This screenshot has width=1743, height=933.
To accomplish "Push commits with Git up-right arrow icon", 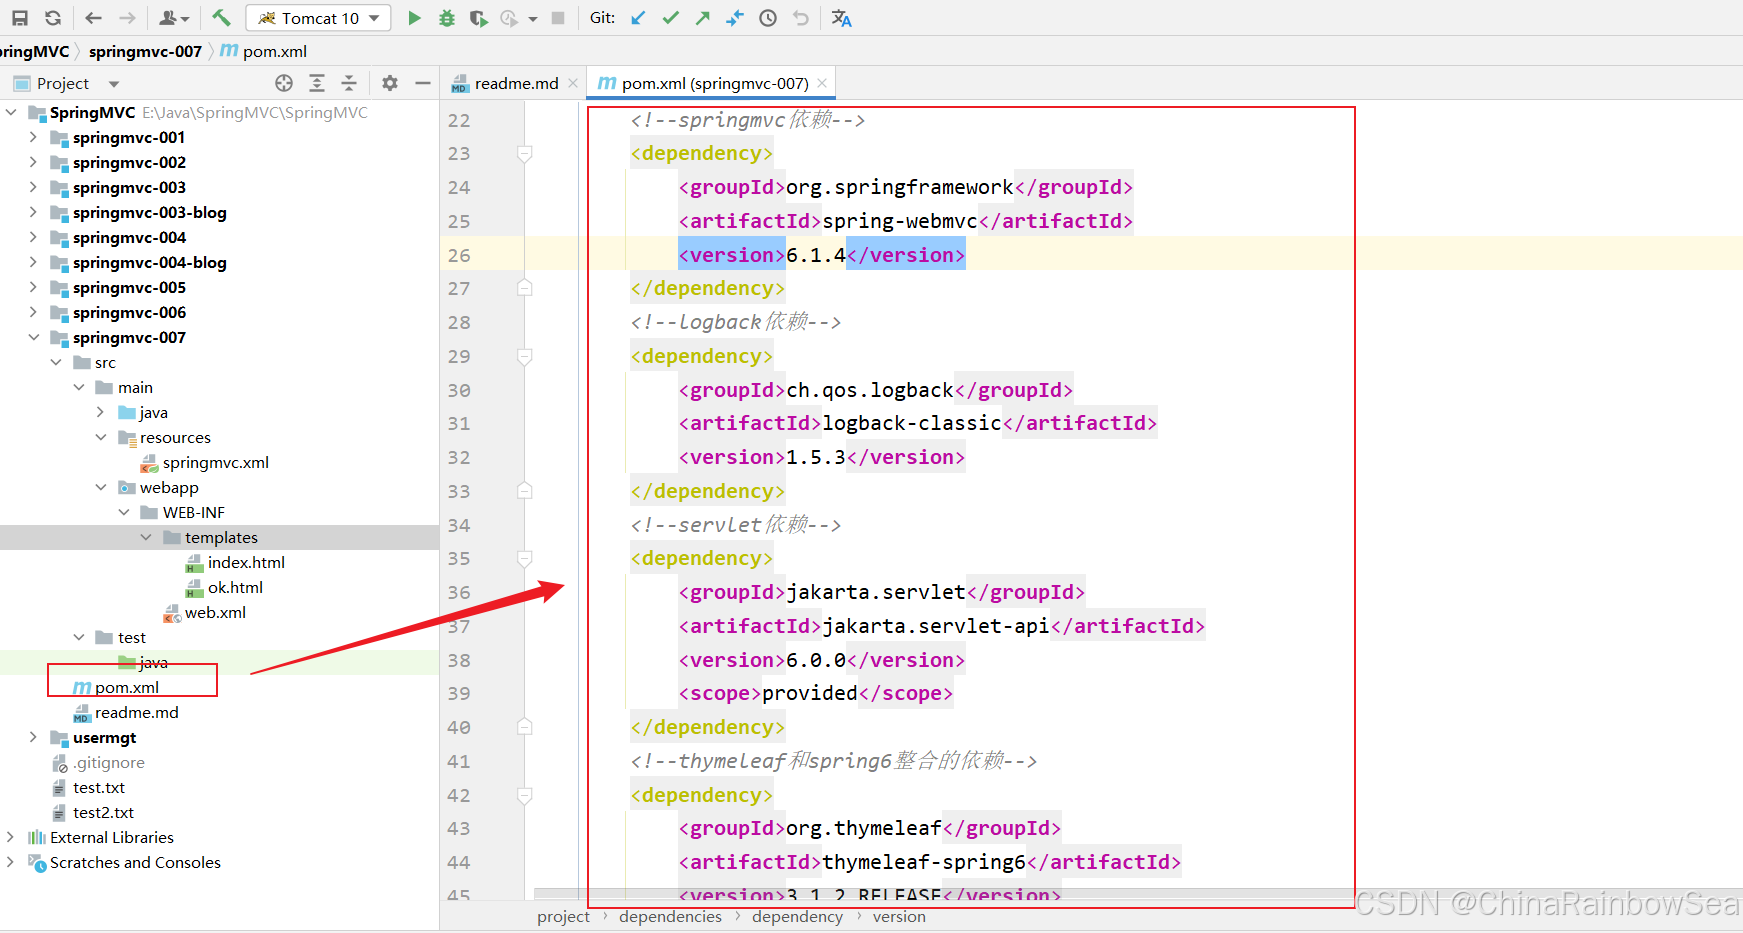I will (703, 18).
